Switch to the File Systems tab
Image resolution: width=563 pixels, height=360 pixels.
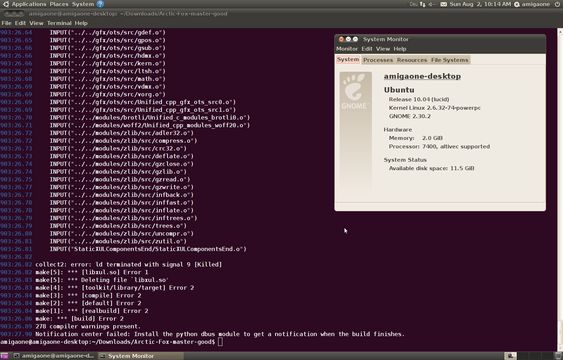450,60
